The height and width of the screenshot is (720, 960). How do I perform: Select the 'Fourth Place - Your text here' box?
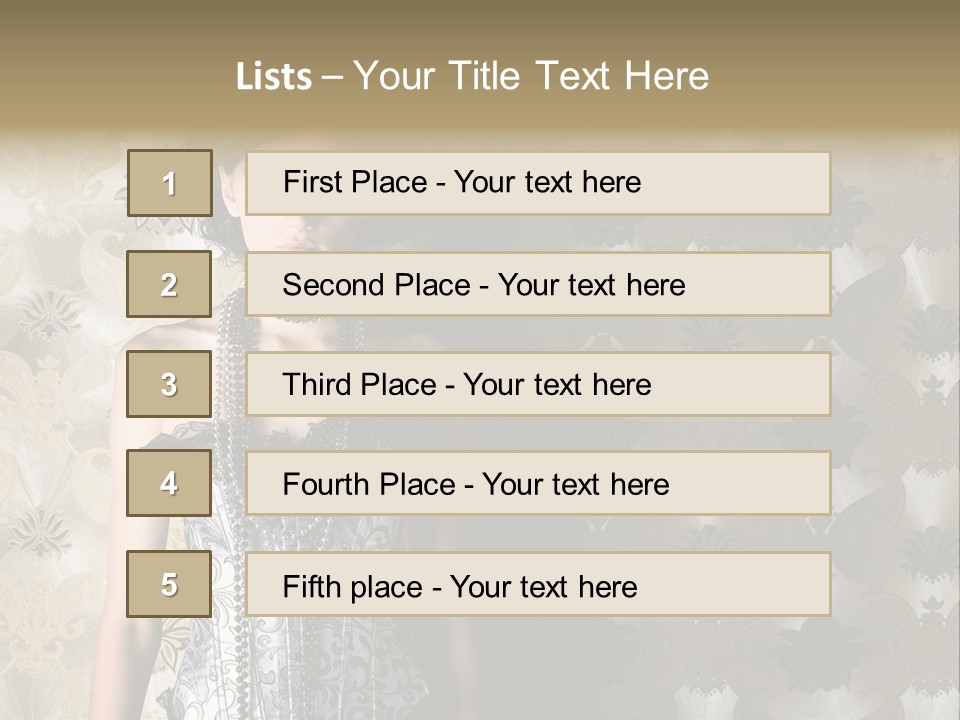(x=538, y=484)
